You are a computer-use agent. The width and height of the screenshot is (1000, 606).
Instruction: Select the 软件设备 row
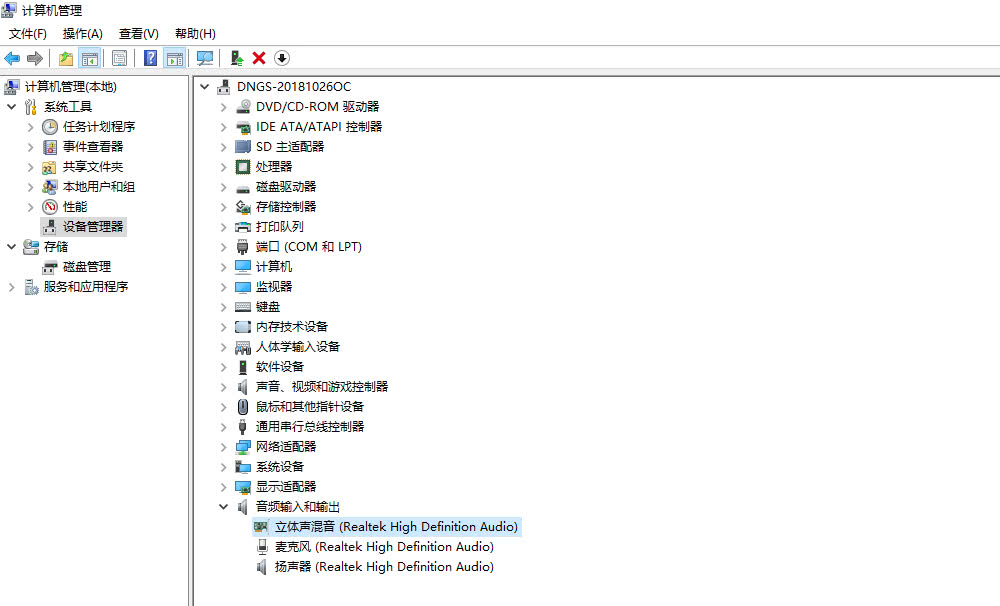(x=280, y=367)
